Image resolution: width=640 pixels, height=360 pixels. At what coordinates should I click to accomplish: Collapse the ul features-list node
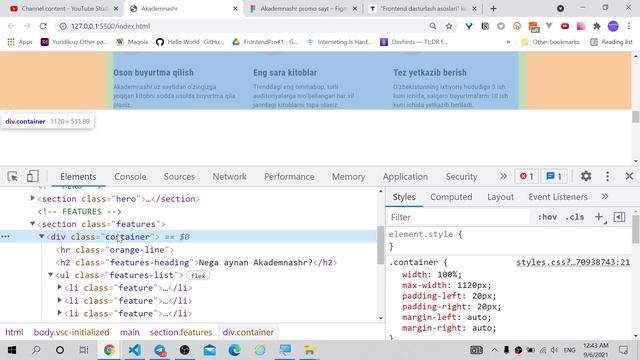click(51, 275)
